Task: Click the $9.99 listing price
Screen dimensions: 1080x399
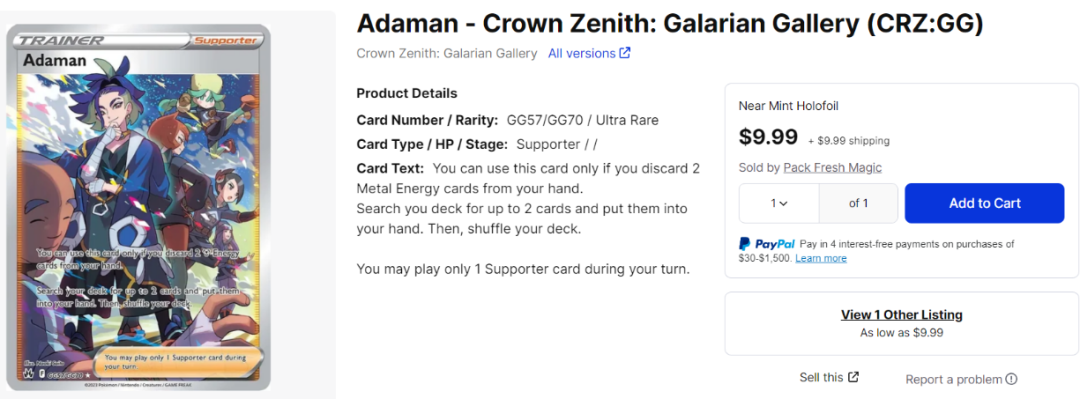Action: coord(768,137)
